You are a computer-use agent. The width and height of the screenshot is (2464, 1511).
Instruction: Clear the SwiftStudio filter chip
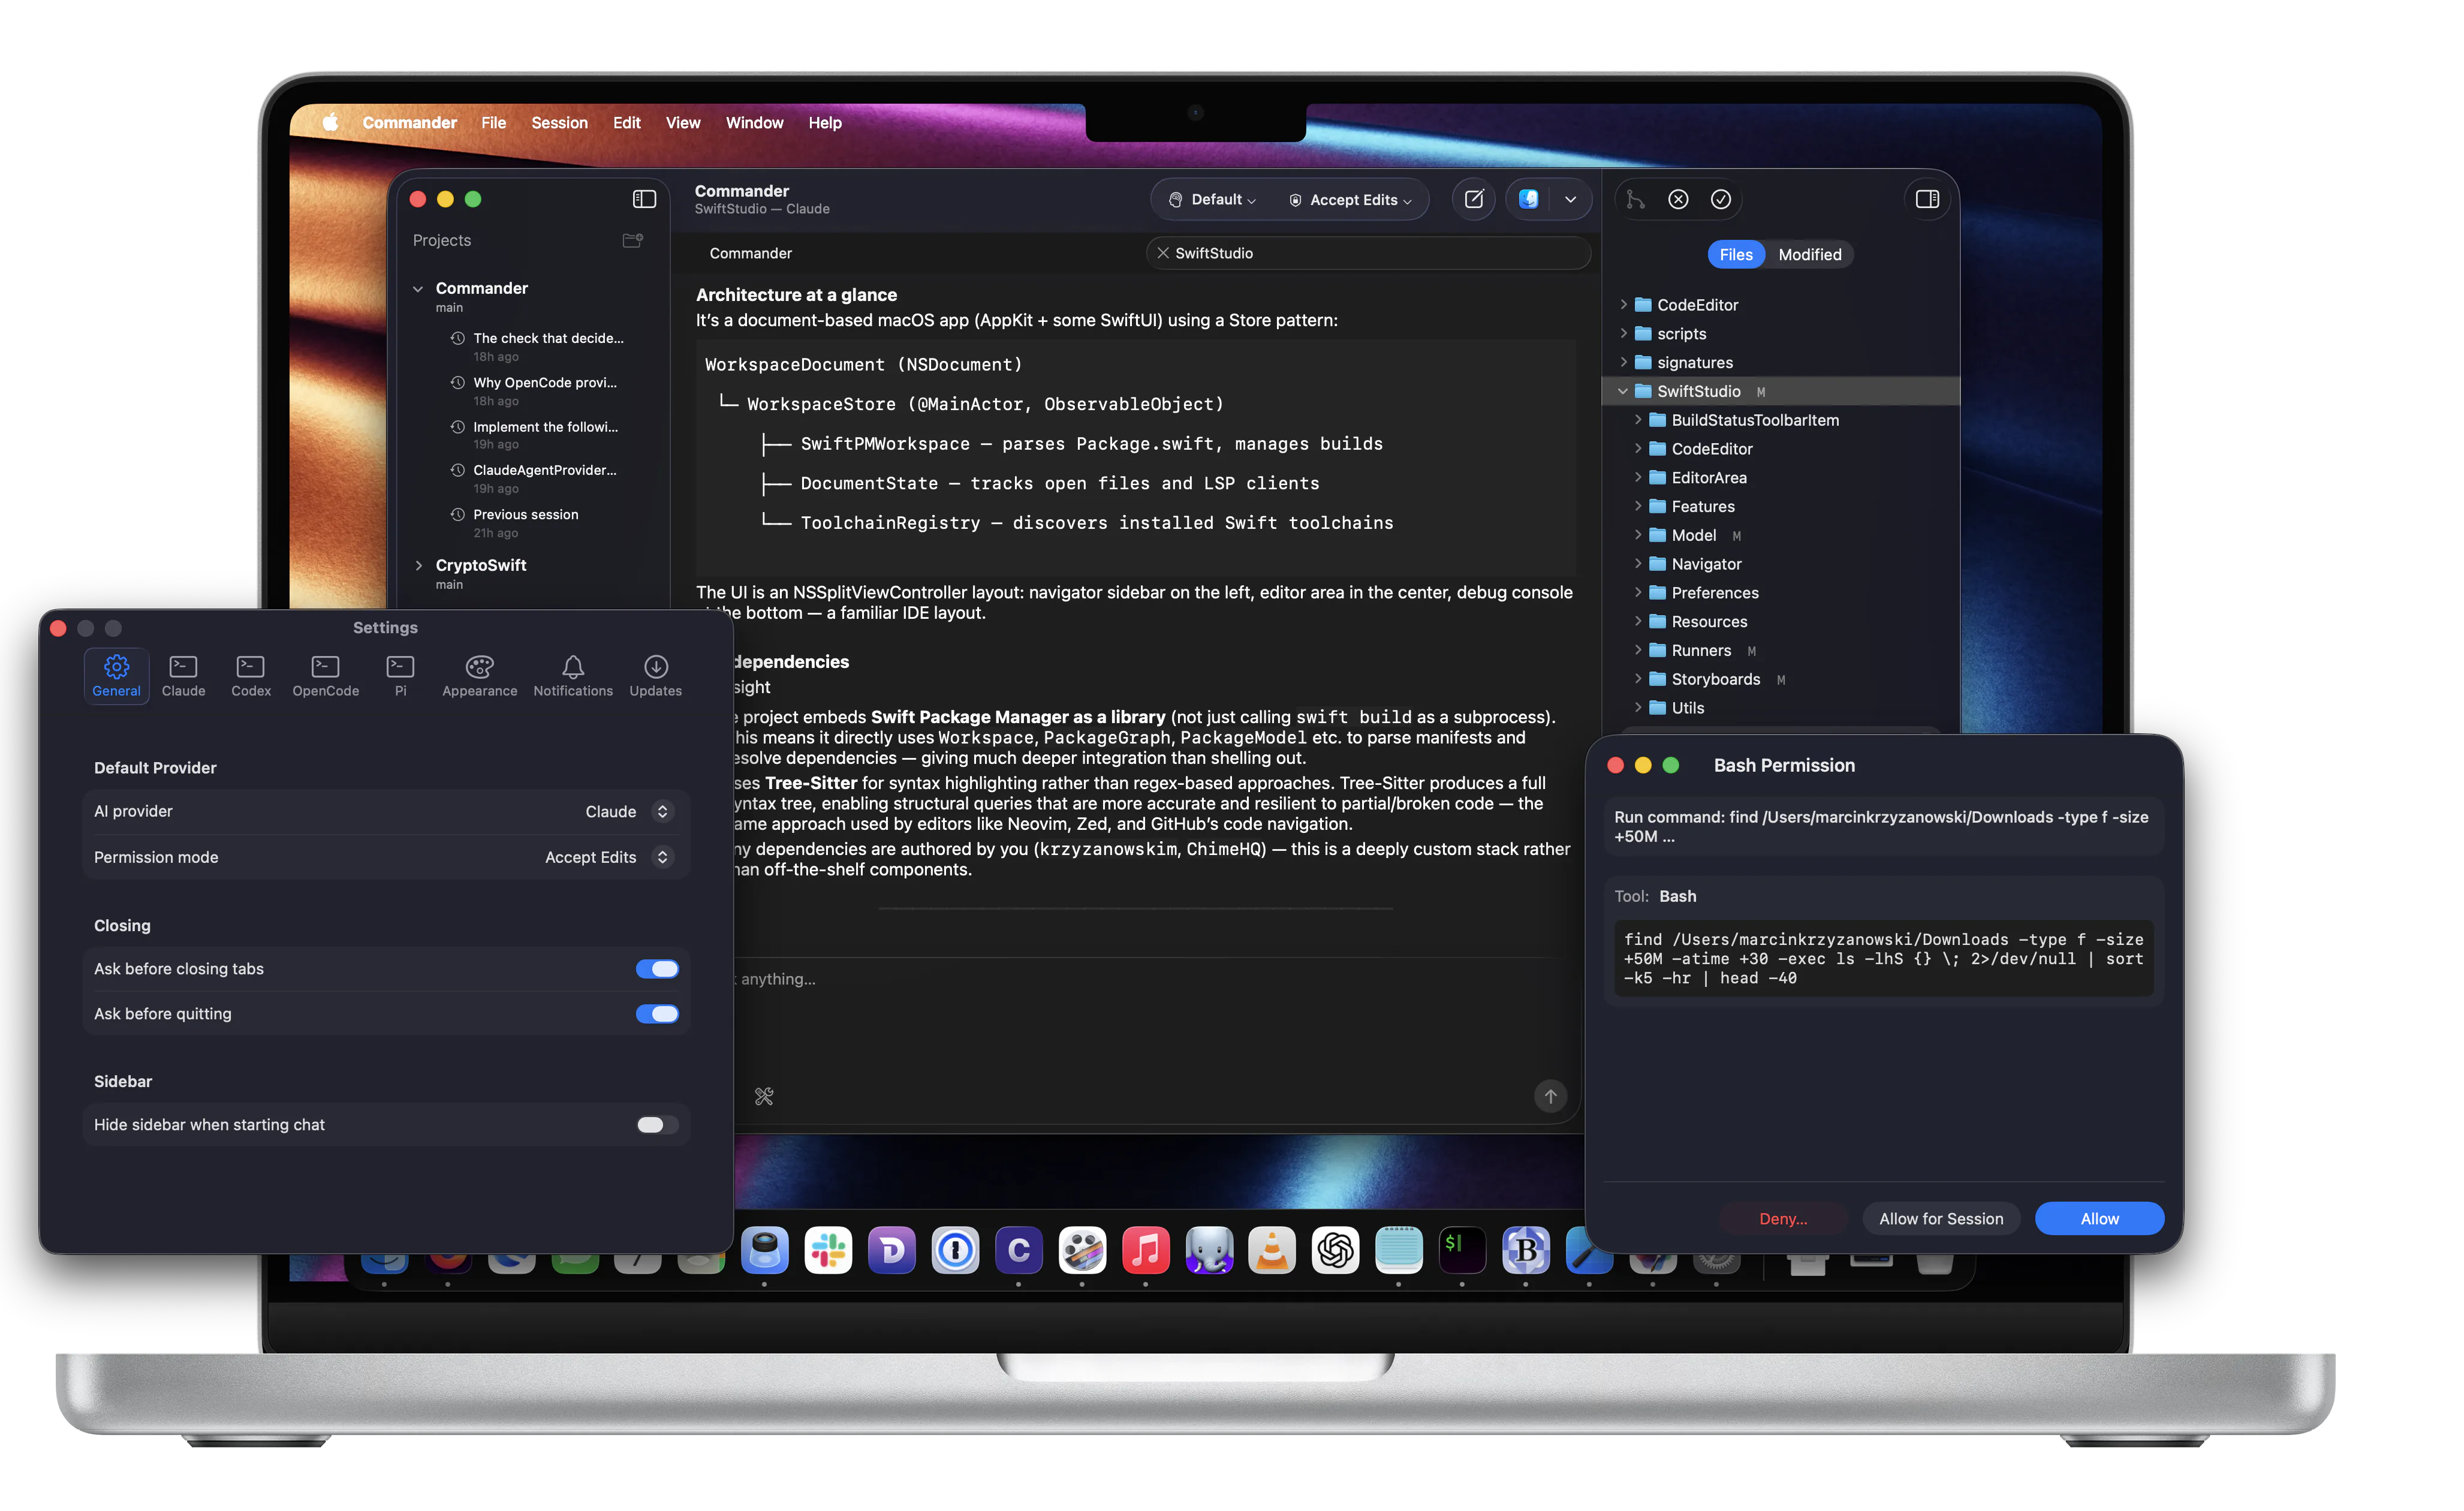1163,252
